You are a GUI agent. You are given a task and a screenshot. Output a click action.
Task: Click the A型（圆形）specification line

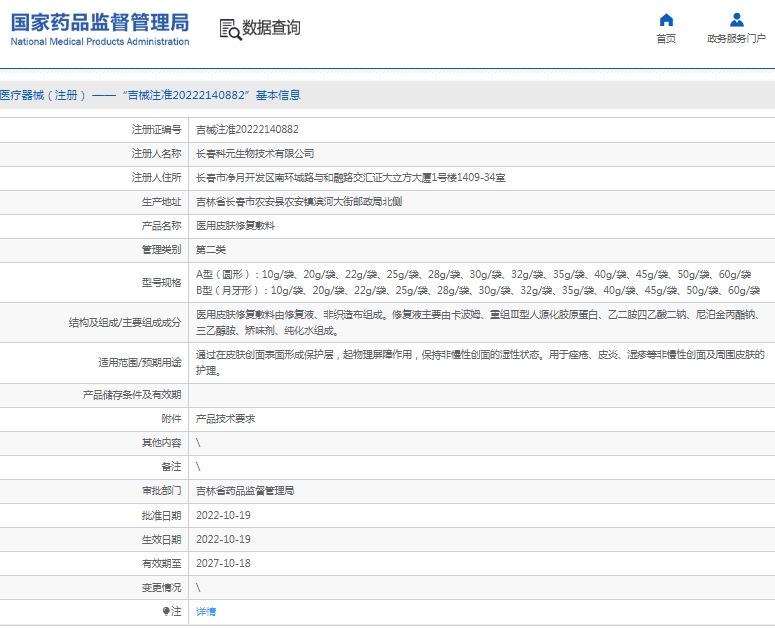point(472,275)
